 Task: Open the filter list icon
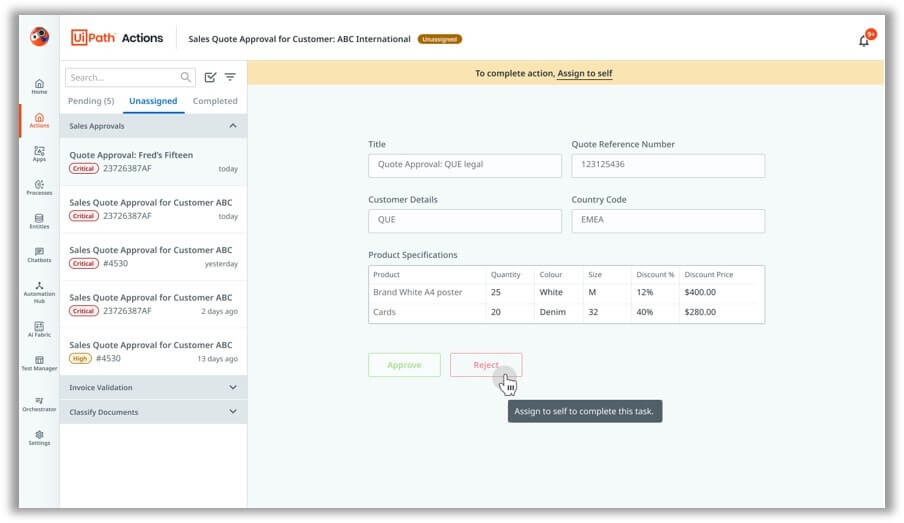tap(230, 77)
